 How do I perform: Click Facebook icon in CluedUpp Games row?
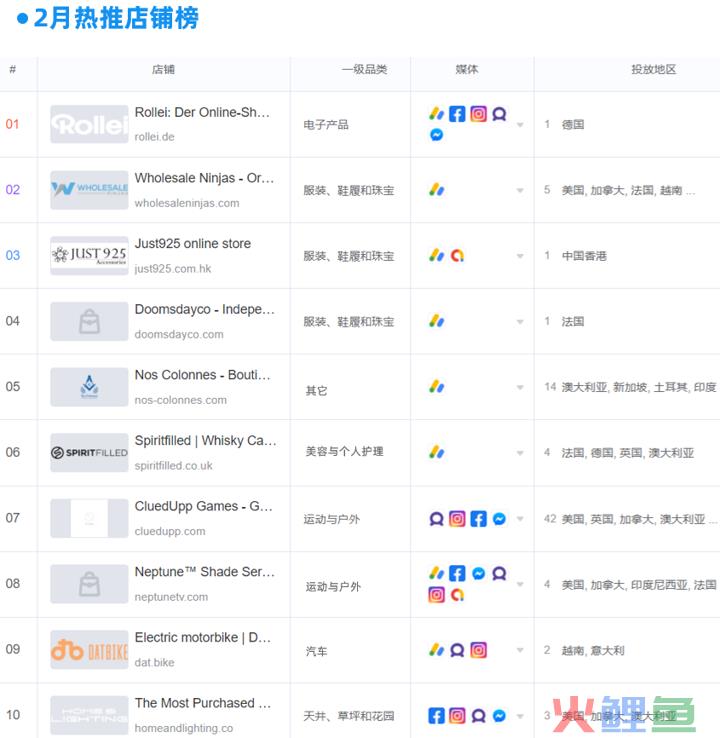(x=478, y=519)
